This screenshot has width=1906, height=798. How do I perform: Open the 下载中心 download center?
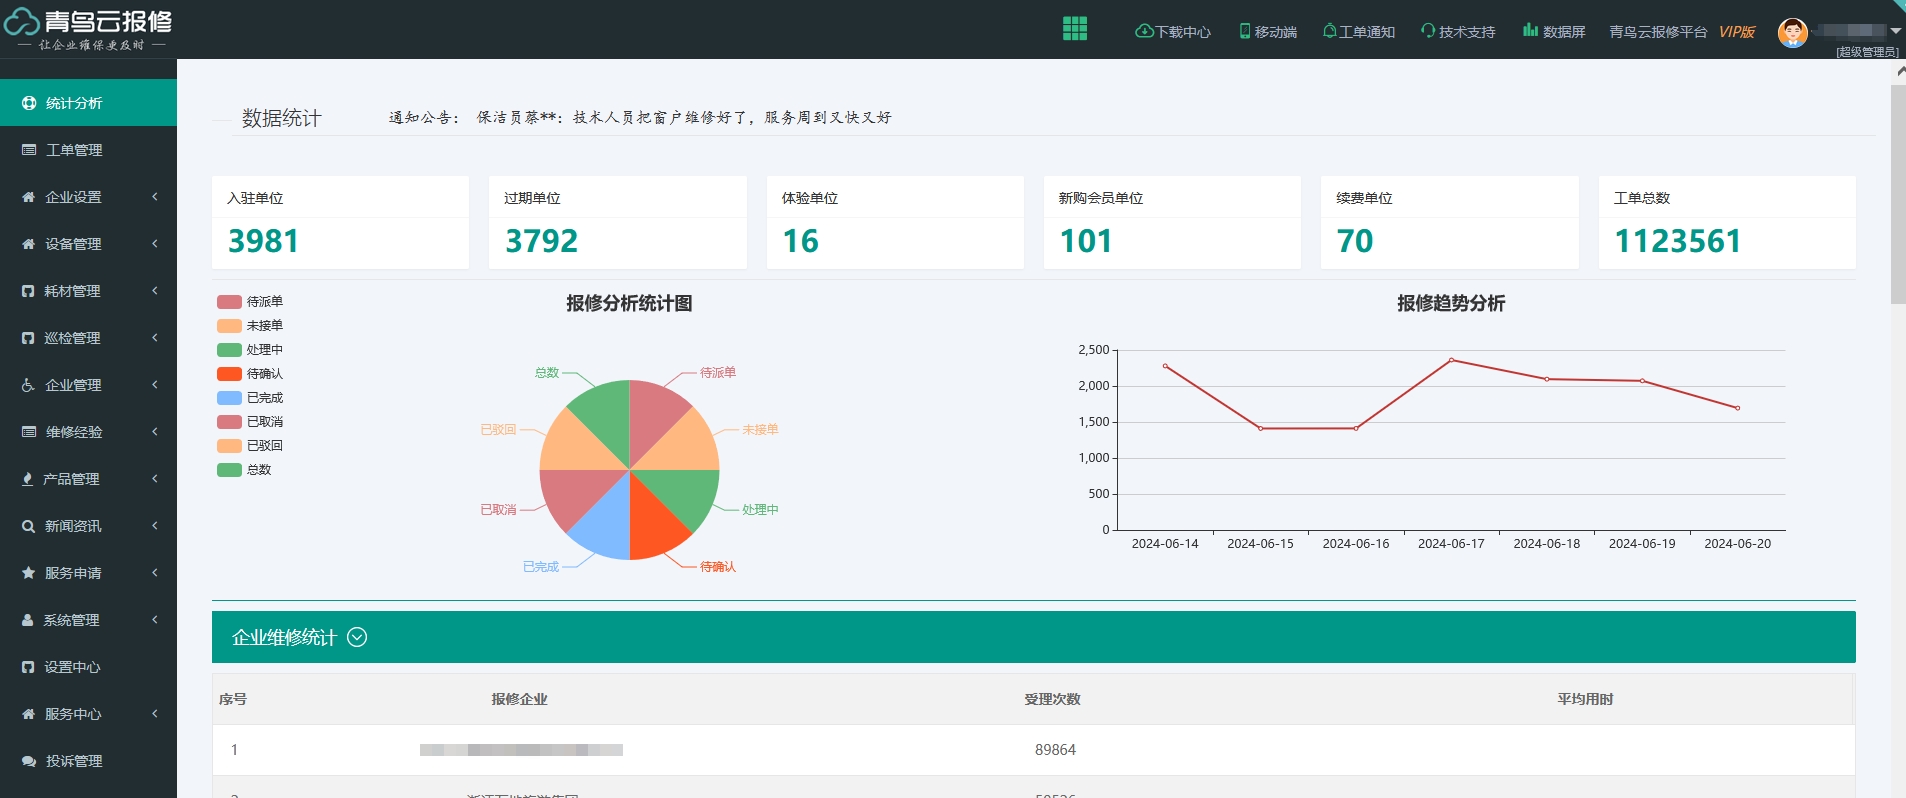point(1172,32)
